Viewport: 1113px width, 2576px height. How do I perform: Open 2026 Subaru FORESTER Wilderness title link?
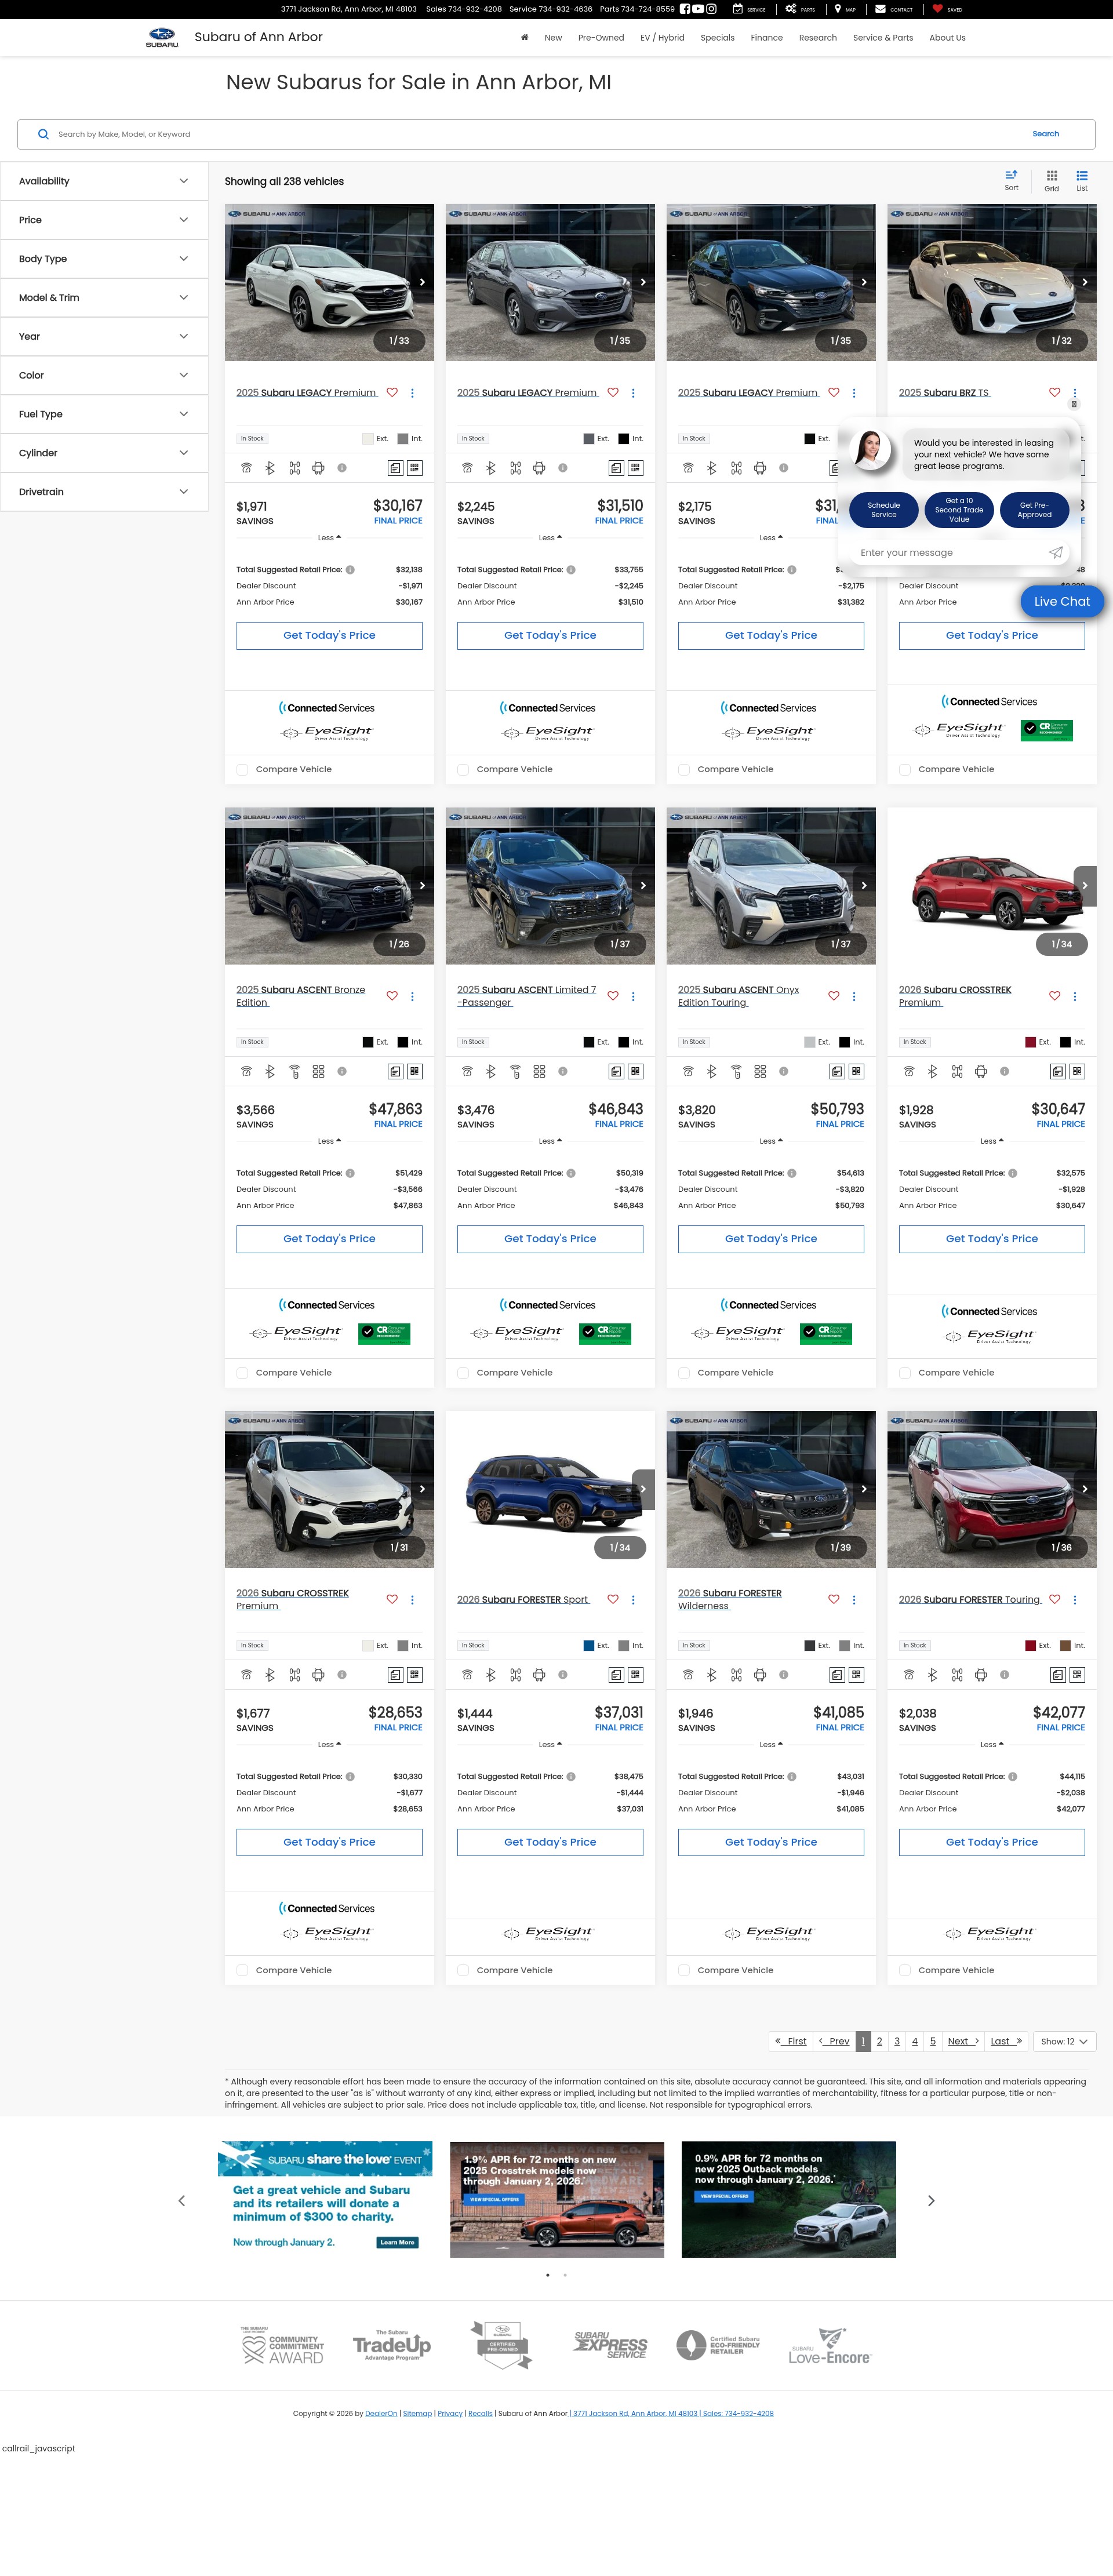point(729,1599)
